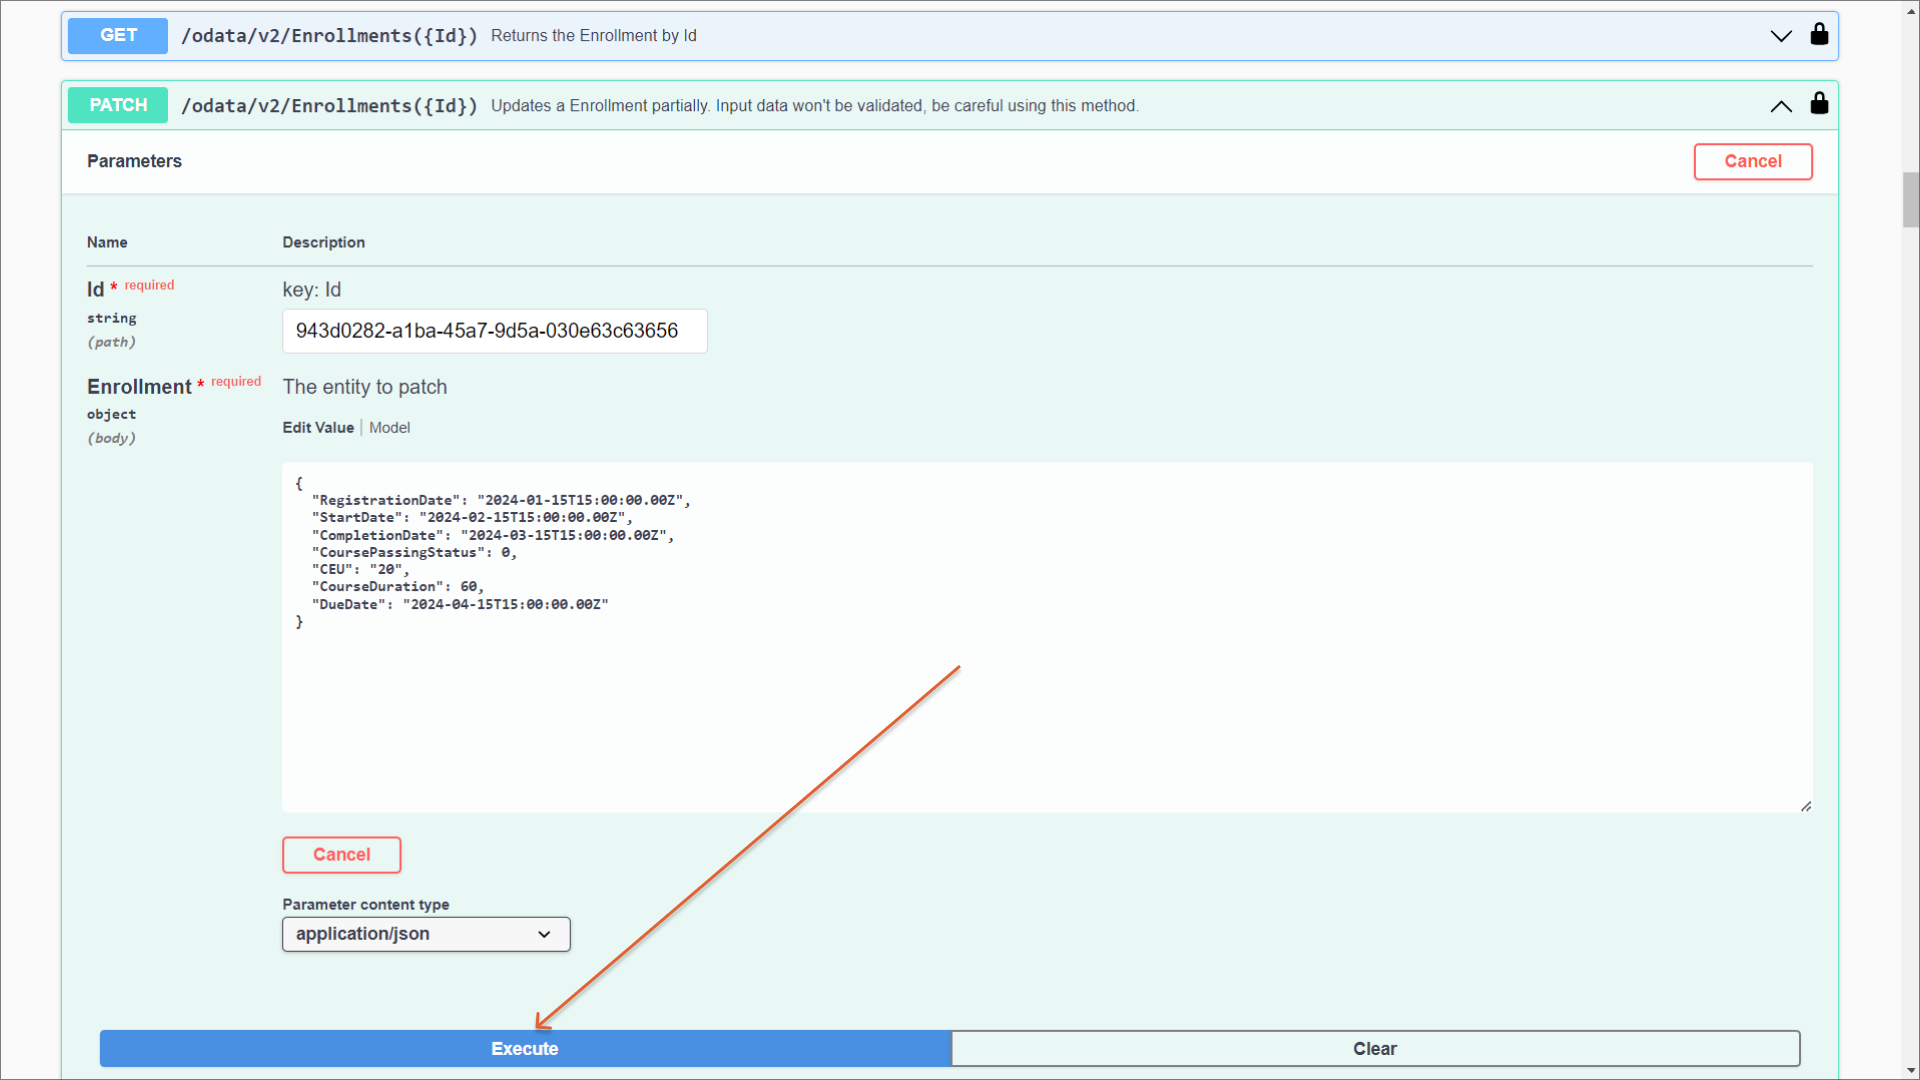Screen dimensions: 1920x1080
Task: Switch to the Model tab
Action: coord(389,428)
